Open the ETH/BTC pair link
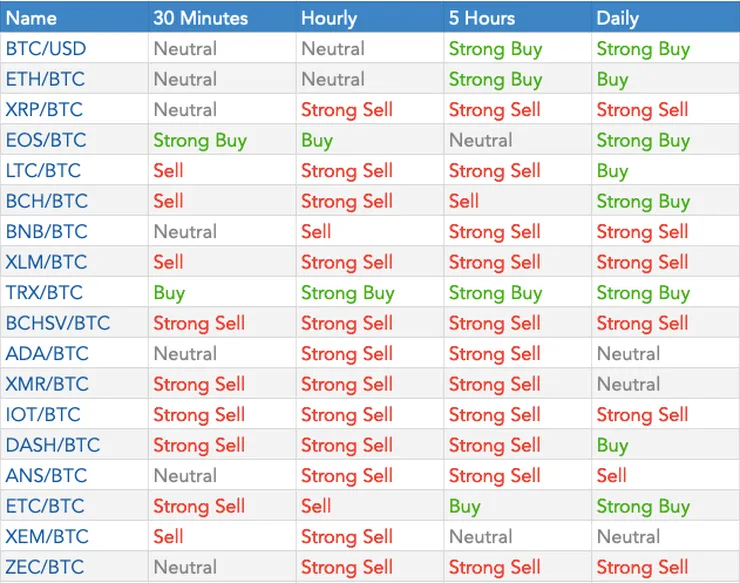The height and width of the screenshot is (583, 740). pyautogui.click(x=45, y=79)
